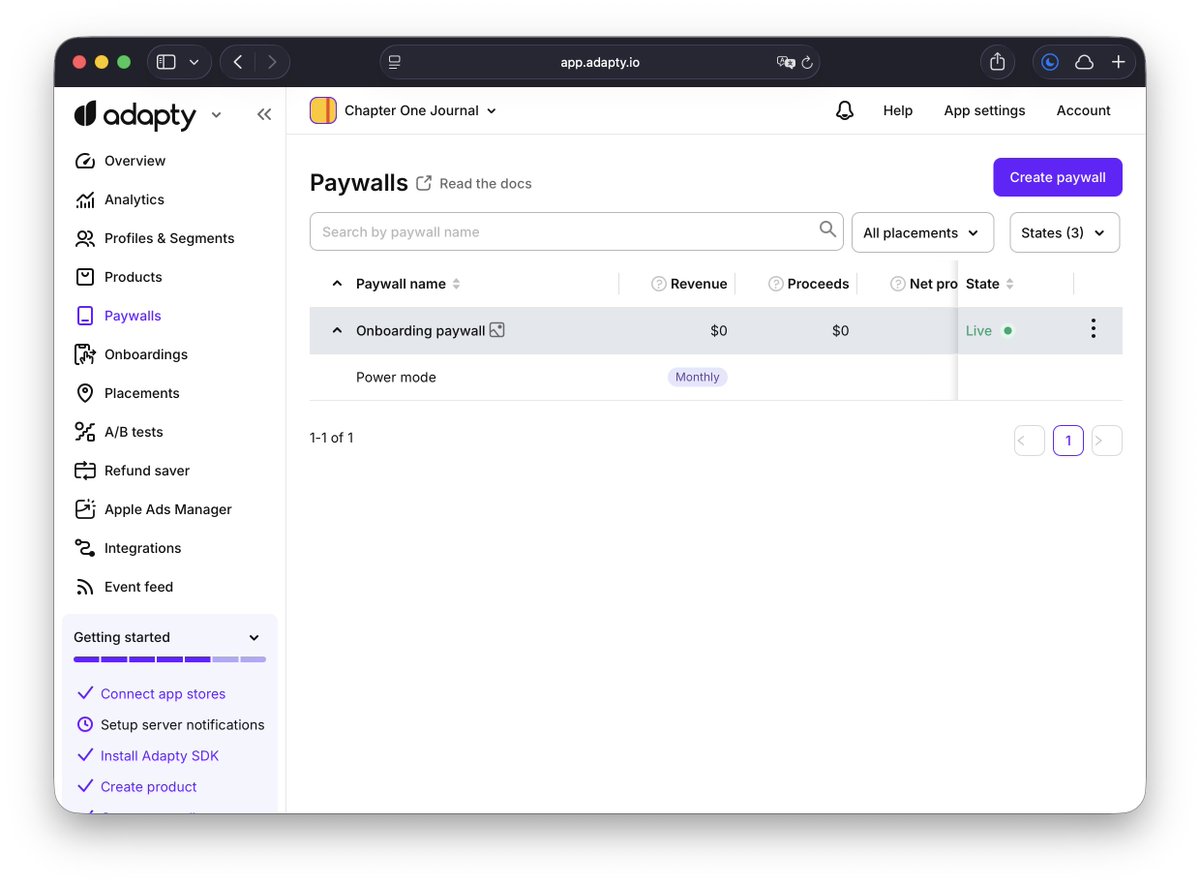Click the Chapter One Journal app icon
Viewport: 1200px width, 885px height.
(323, 111)
